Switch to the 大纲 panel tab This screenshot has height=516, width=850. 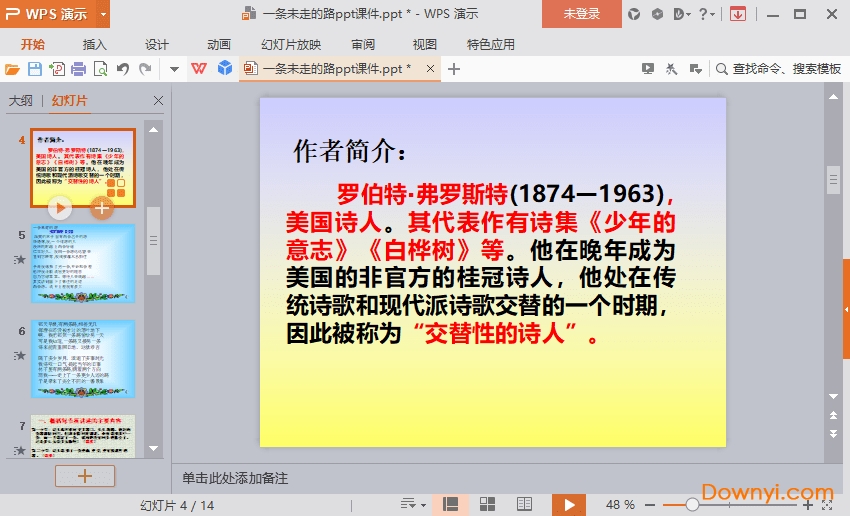pos(21,101)
